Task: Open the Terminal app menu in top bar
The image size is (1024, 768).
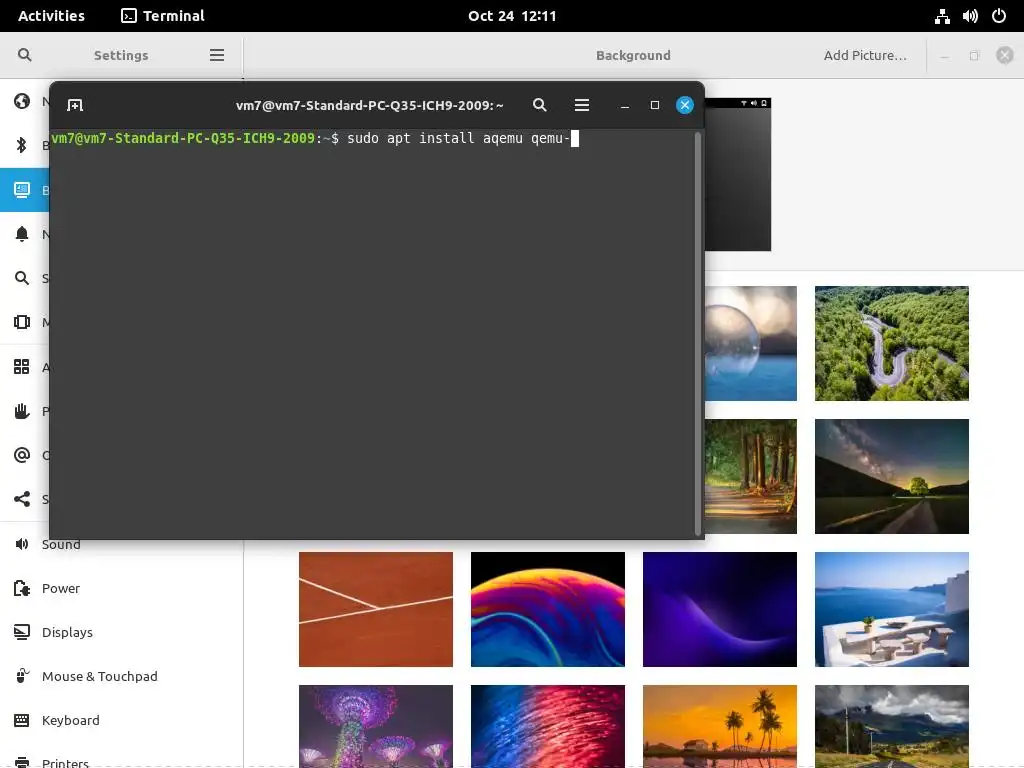Action: pyautogui.click(x=163, y=16)
